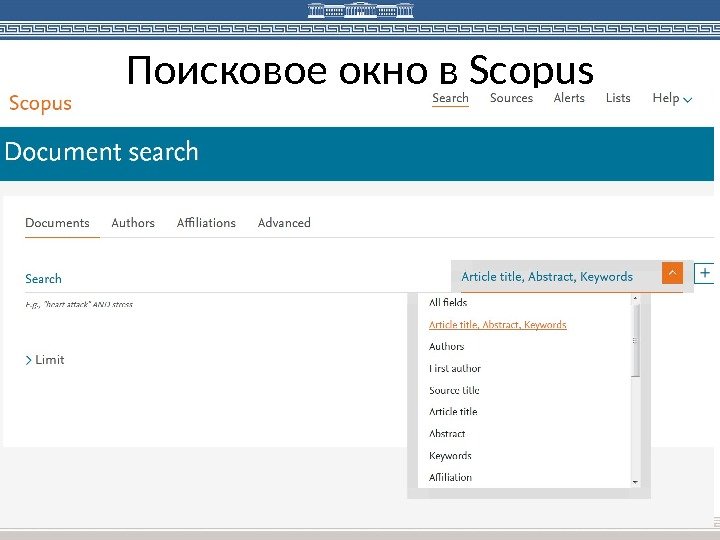Click the dropdown list scrollbar thumb
The width and height of the screenshot is (720, 540).
point(636,340)
